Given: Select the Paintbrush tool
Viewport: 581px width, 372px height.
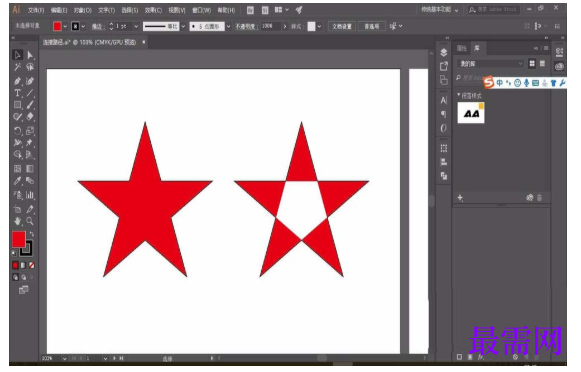Looking at the screenshot, I should pyautogui.click(x=30, y=105).
